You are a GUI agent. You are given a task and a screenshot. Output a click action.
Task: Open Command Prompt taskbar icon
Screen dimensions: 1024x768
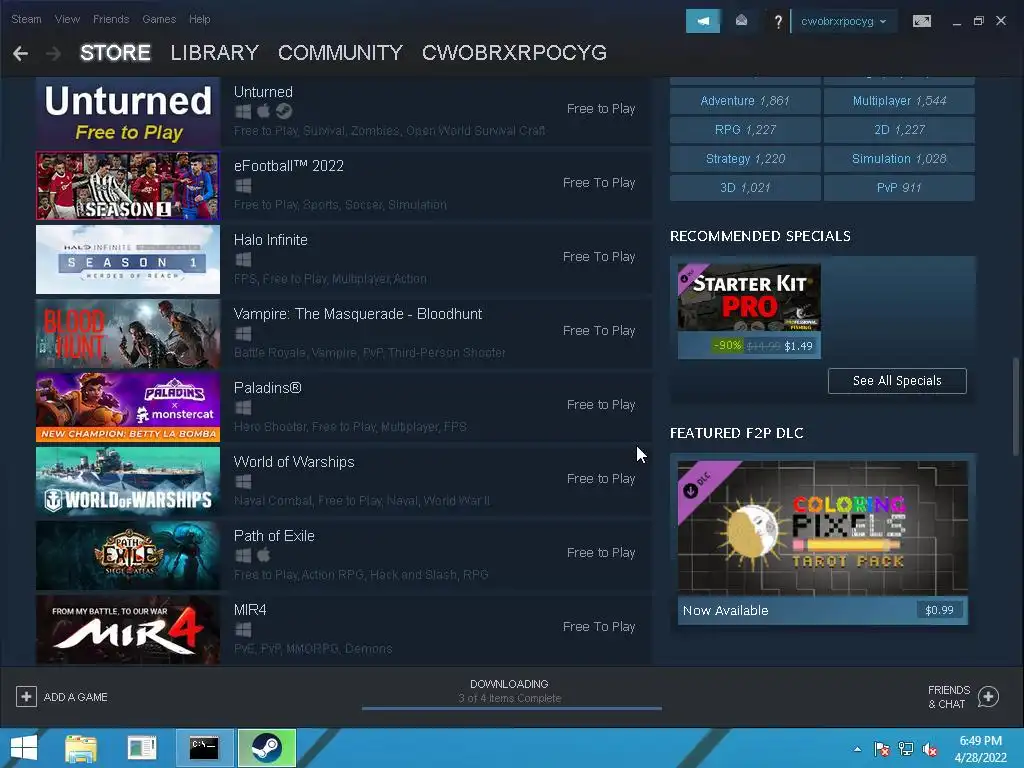click(x=204, y=748)
